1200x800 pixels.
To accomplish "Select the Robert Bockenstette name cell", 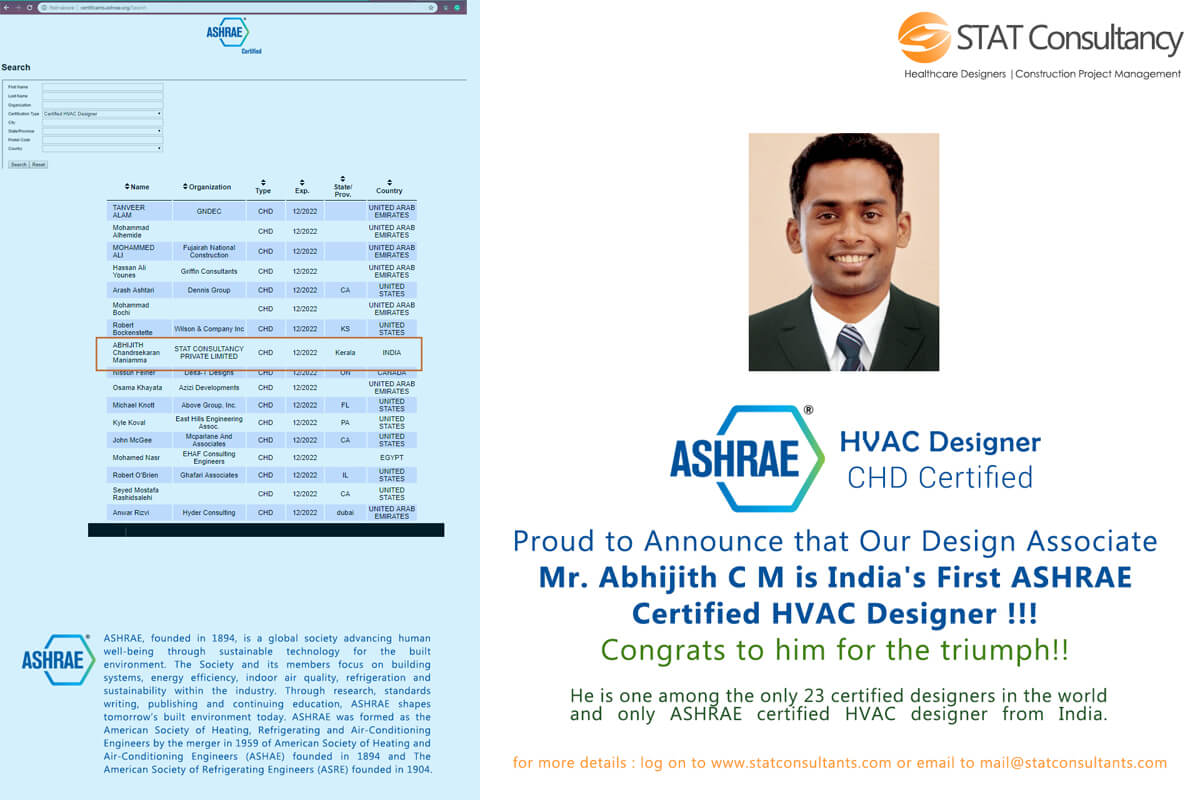I will (133, 328).
